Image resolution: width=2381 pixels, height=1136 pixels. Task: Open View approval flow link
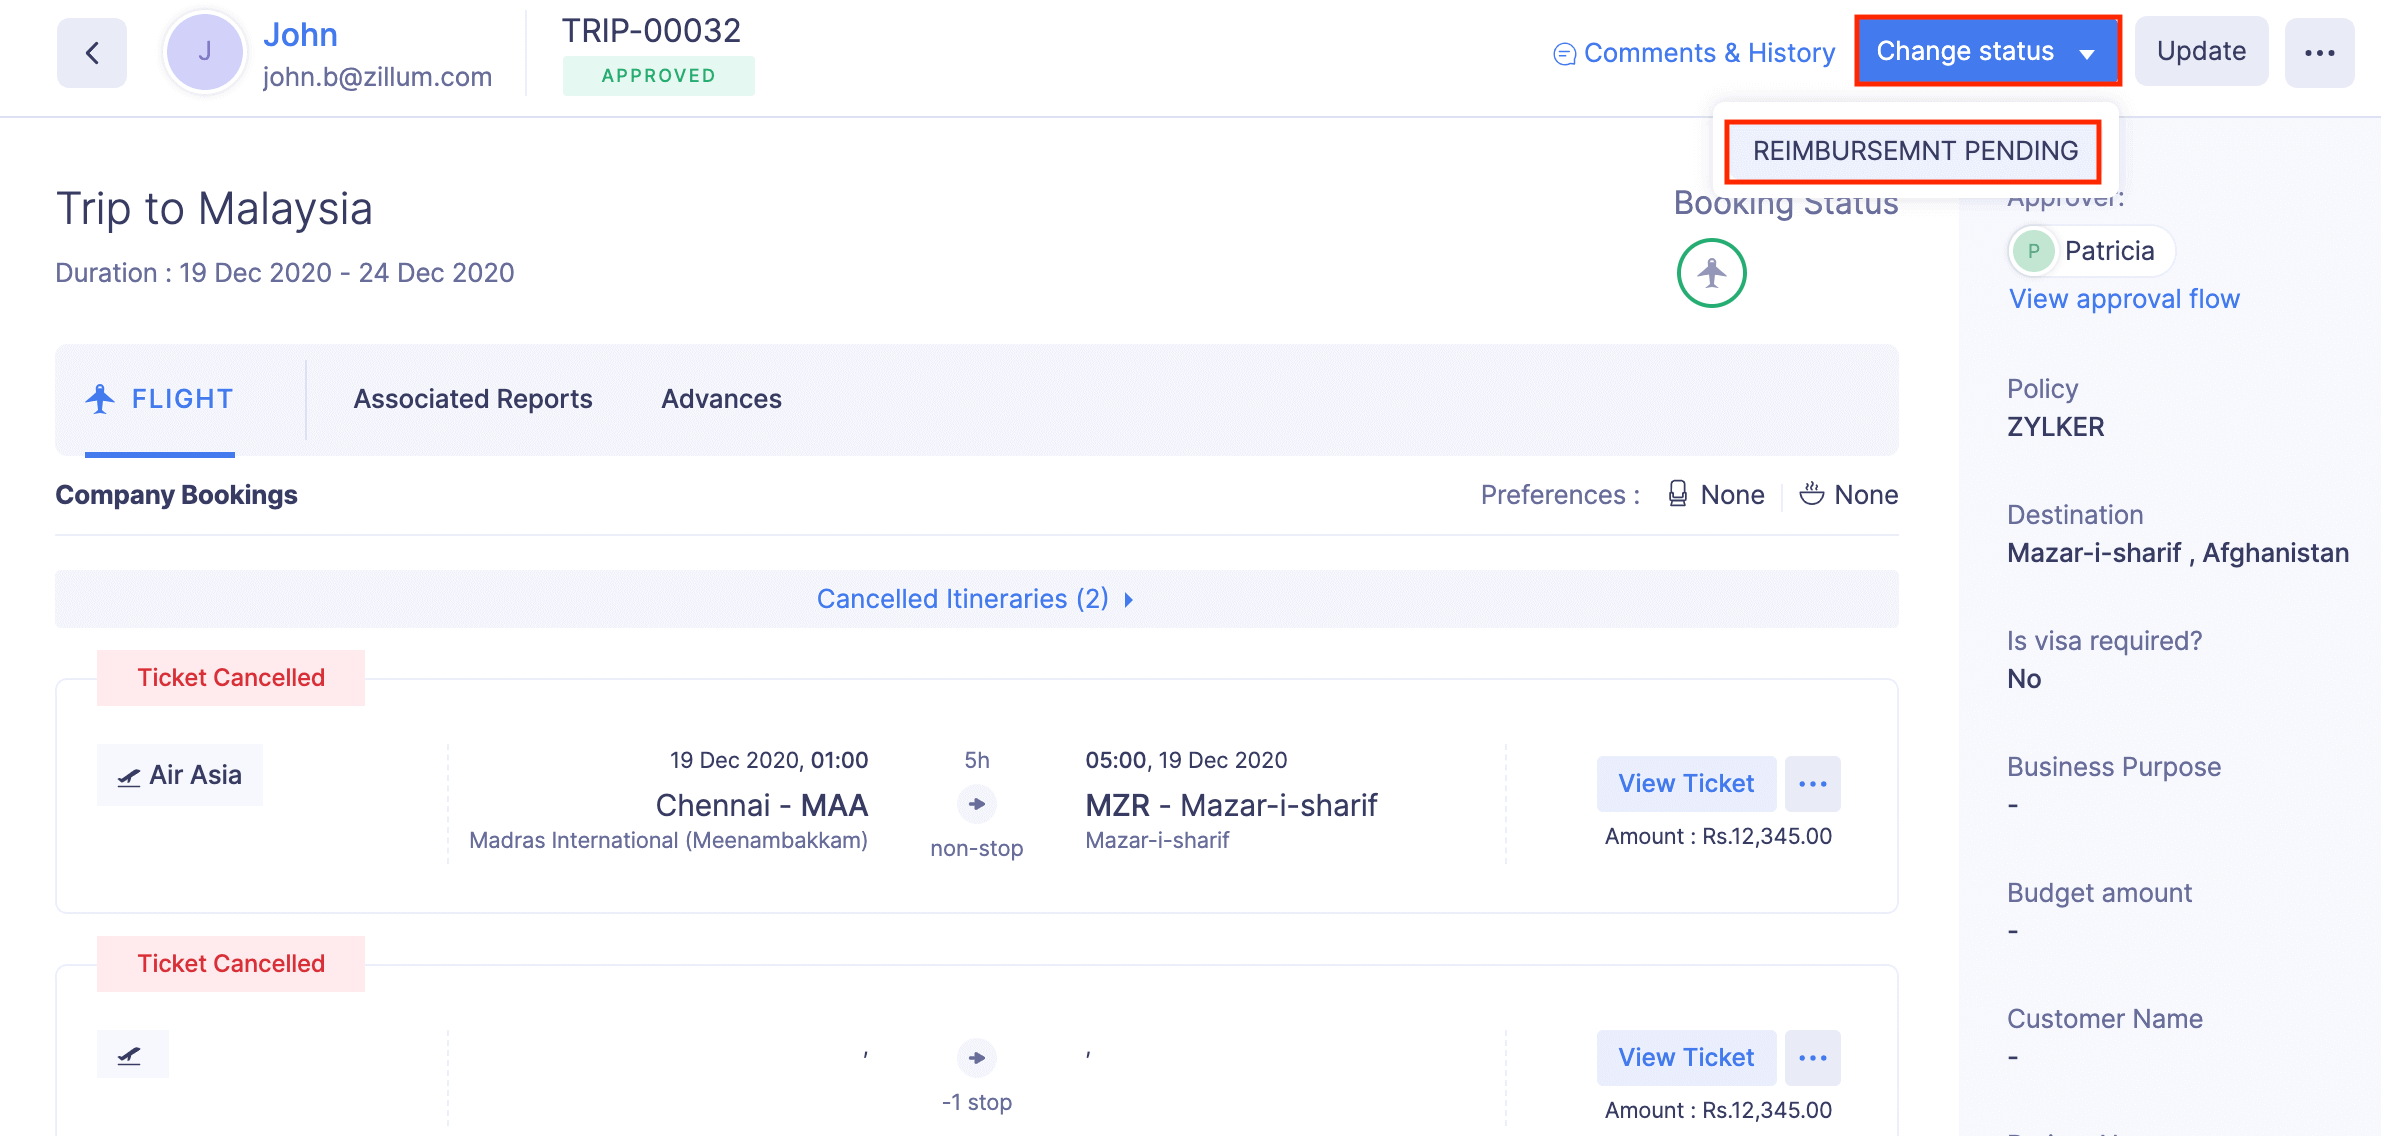click(2124, 299)
